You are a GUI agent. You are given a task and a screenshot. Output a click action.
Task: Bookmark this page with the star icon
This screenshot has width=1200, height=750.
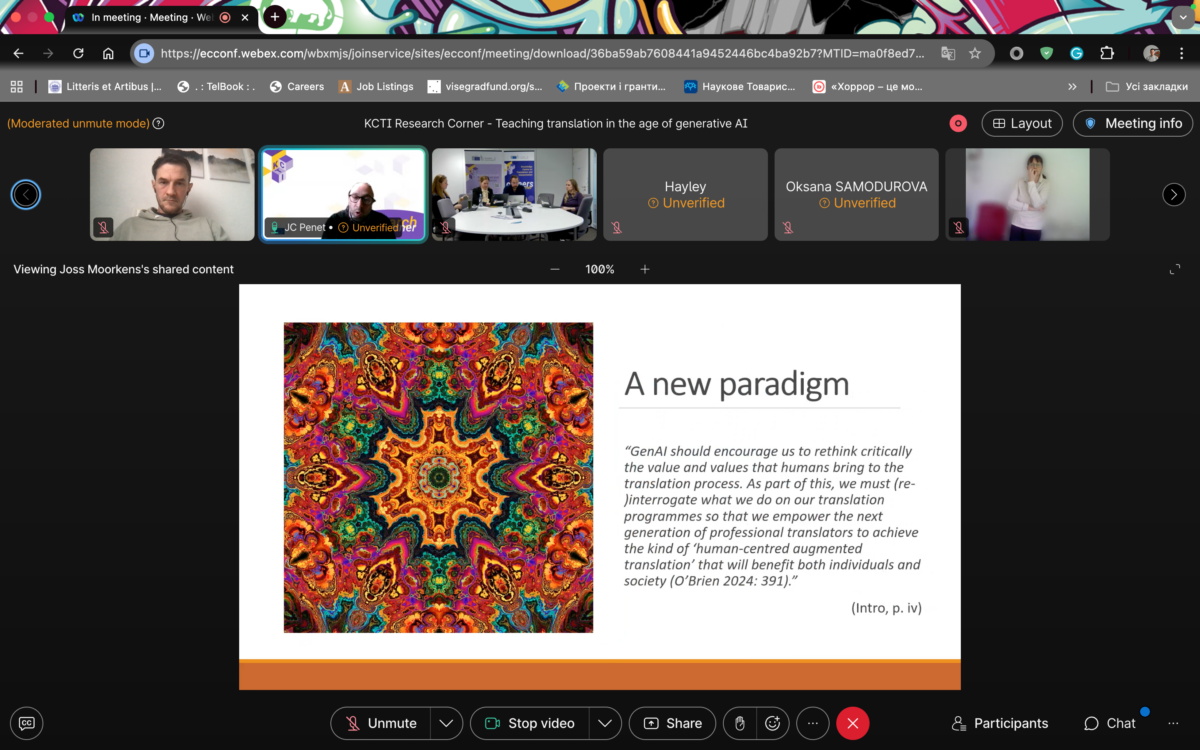tap(975, 53)
